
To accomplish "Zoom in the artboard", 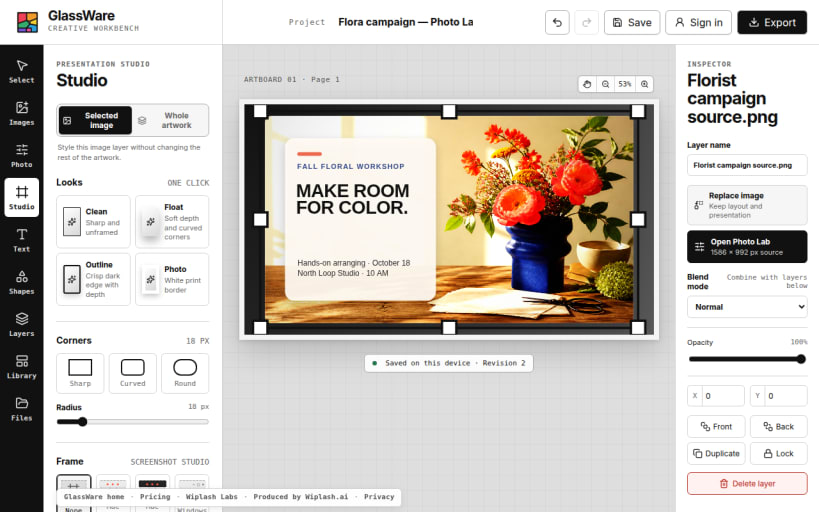I will (x=645, y=84).
